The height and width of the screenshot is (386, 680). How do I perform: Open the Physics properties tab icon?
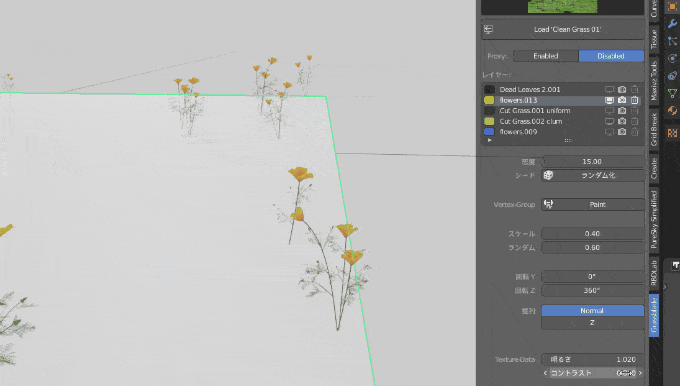click(672, 59)
